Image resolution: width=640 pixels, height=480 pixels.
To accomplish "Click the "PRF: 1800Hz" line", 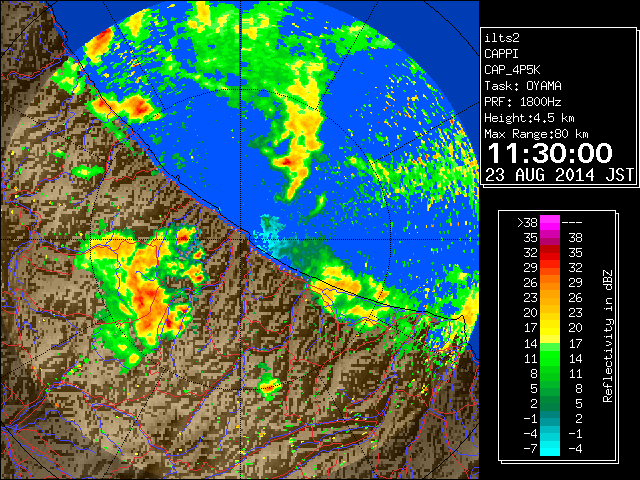I will point(523,102).
